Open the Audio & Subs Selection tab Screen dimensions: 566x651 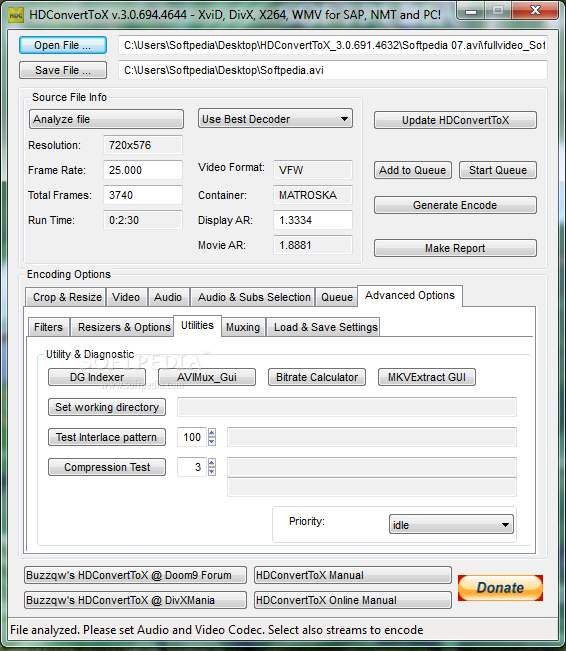252,297
